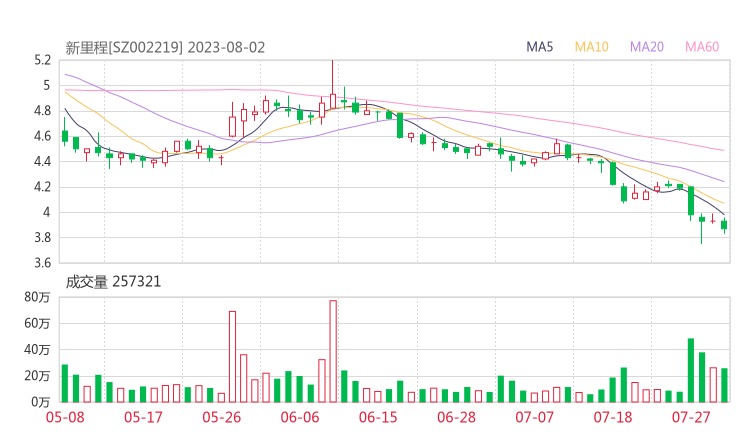Click the 06-06 date axis label

(x=300, y=417)
